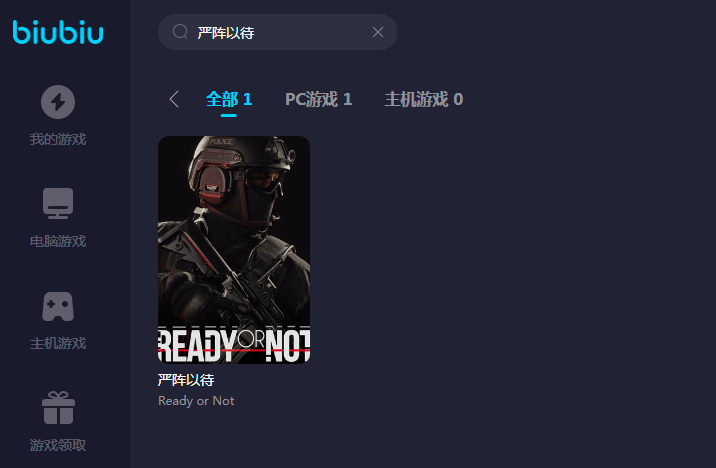The height and width of the screenshot is (468, 716).
Task: Click the magnifier search icon
Action: pyautogui.click(x=180, y=32)
